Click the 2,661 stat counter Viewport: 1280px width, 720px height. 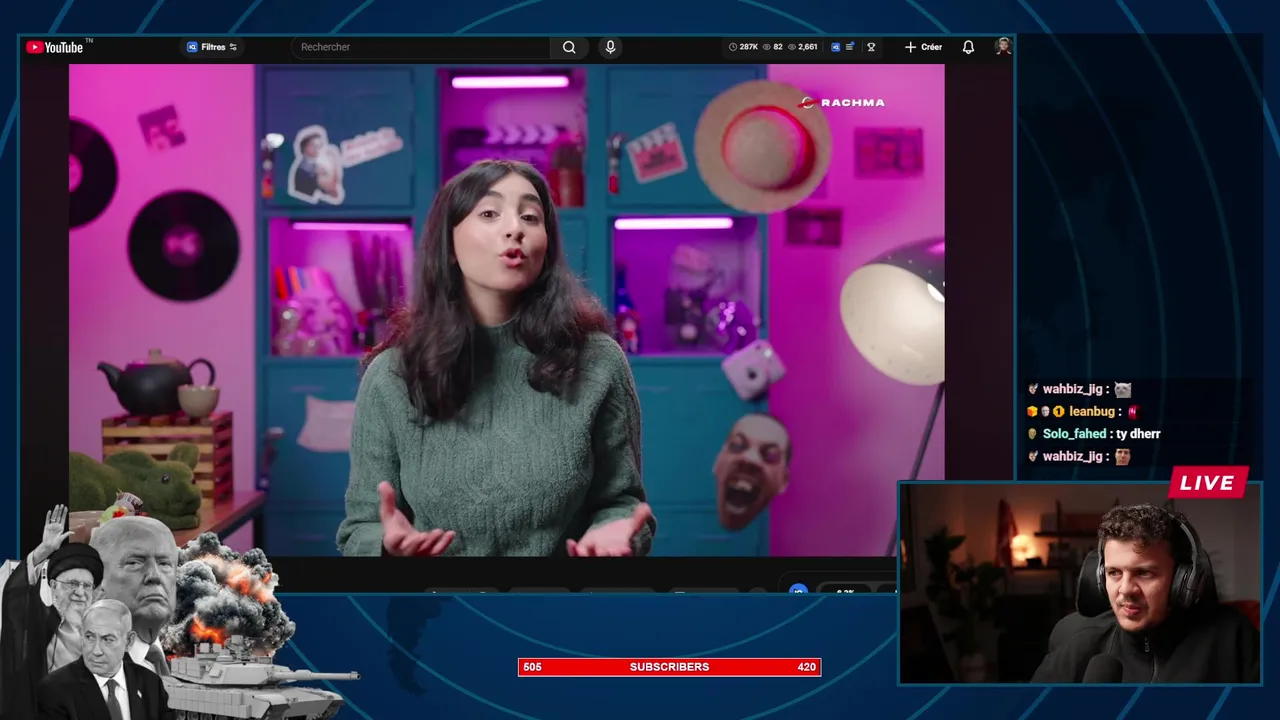pos(803,47)
